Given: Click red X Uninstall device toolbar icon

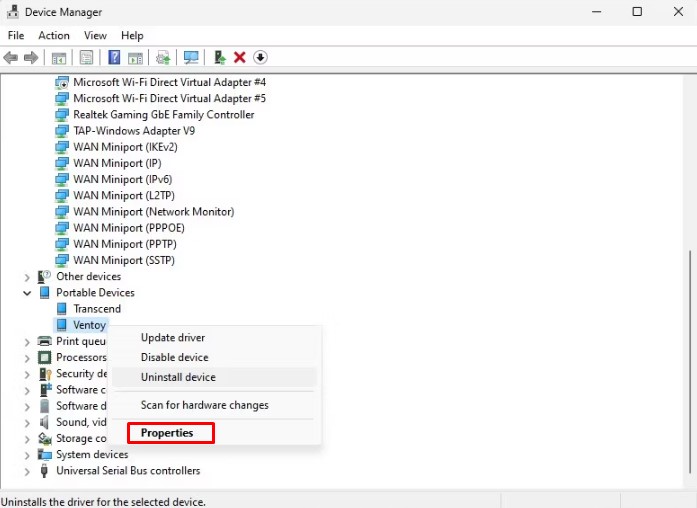Looking at the screenshot, I should coord(240,57).
